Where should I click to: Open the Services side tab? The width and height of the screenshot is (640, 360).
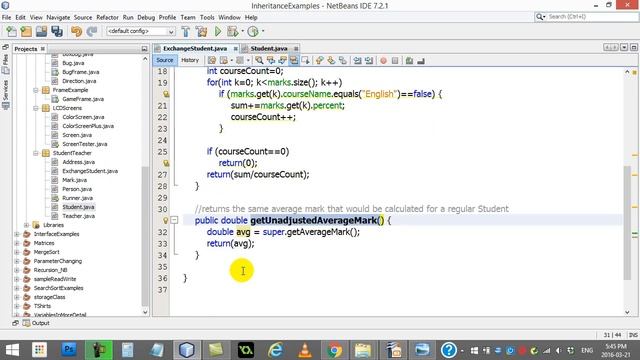[x=5, y=94]
